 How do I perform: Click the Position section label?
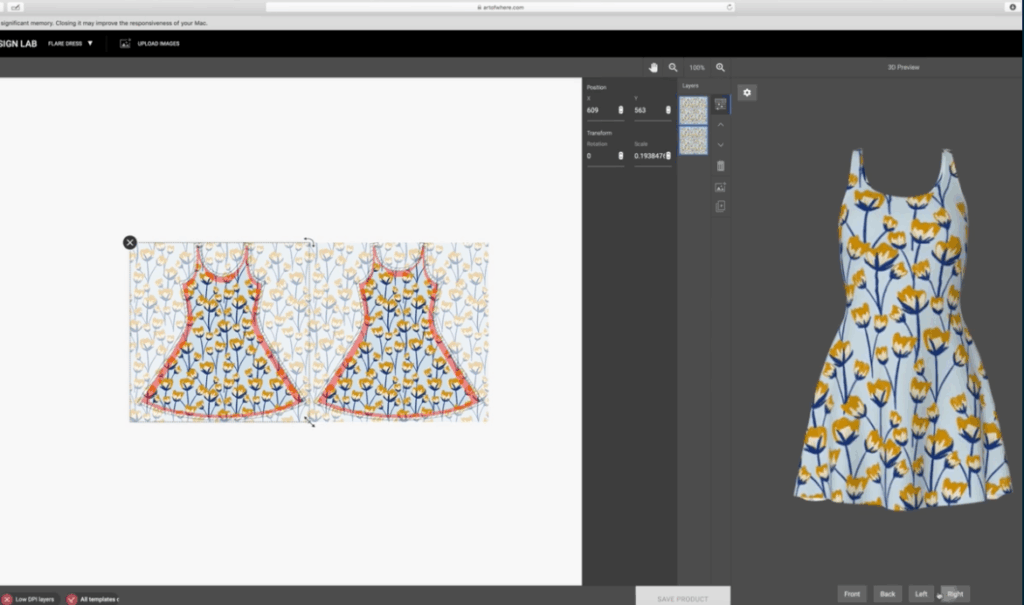pyautogui.click(x=596, y=87)
